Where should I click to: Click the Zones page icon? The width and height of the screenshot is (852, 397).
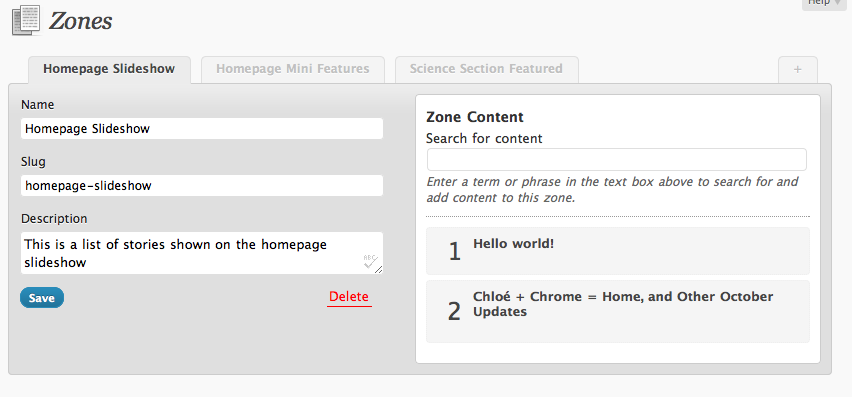[26, 21]
